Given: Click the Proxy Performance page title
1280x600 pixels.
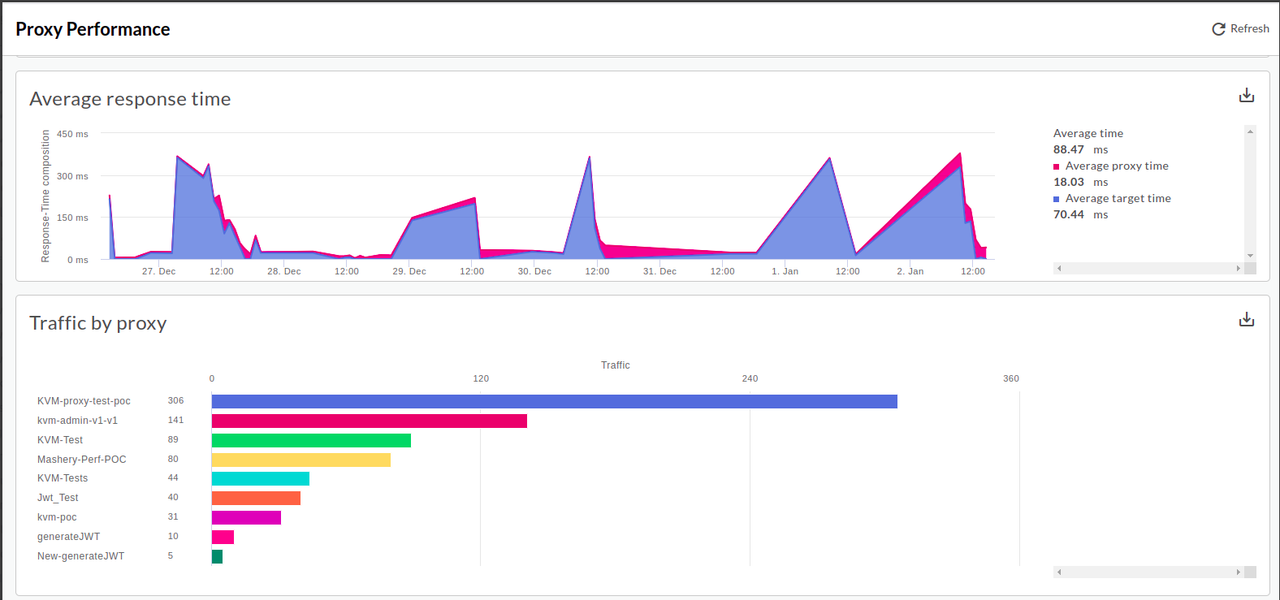Looking at the screenshot, I should tap(93, 29).
